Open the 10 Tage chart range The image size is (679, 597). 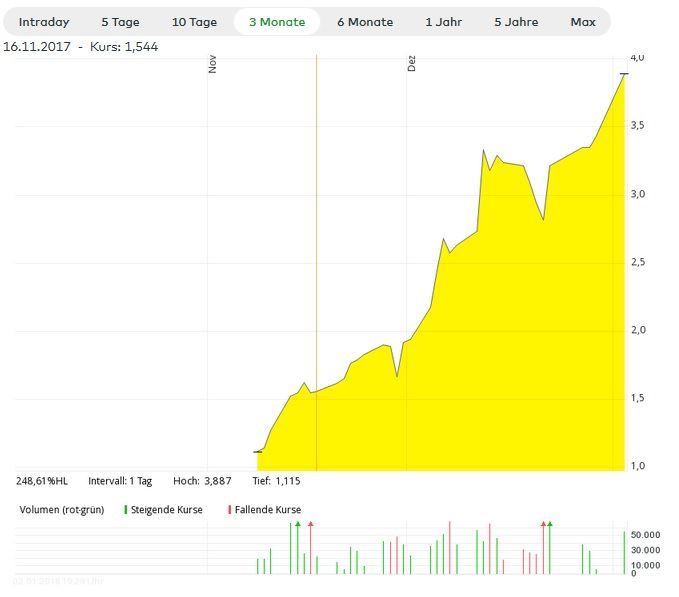point(194,22)
